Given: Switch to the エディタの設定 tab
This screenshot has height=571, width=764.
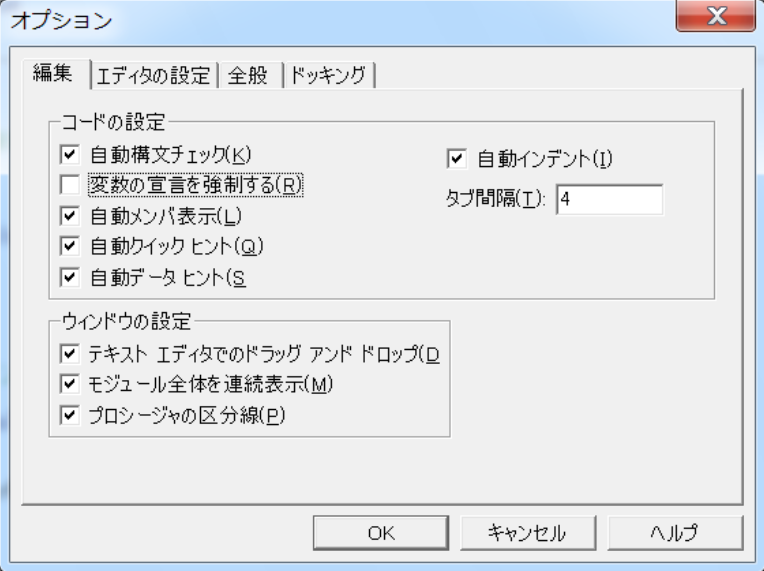Looking at the screenshot, I should [x=154, y=75].
